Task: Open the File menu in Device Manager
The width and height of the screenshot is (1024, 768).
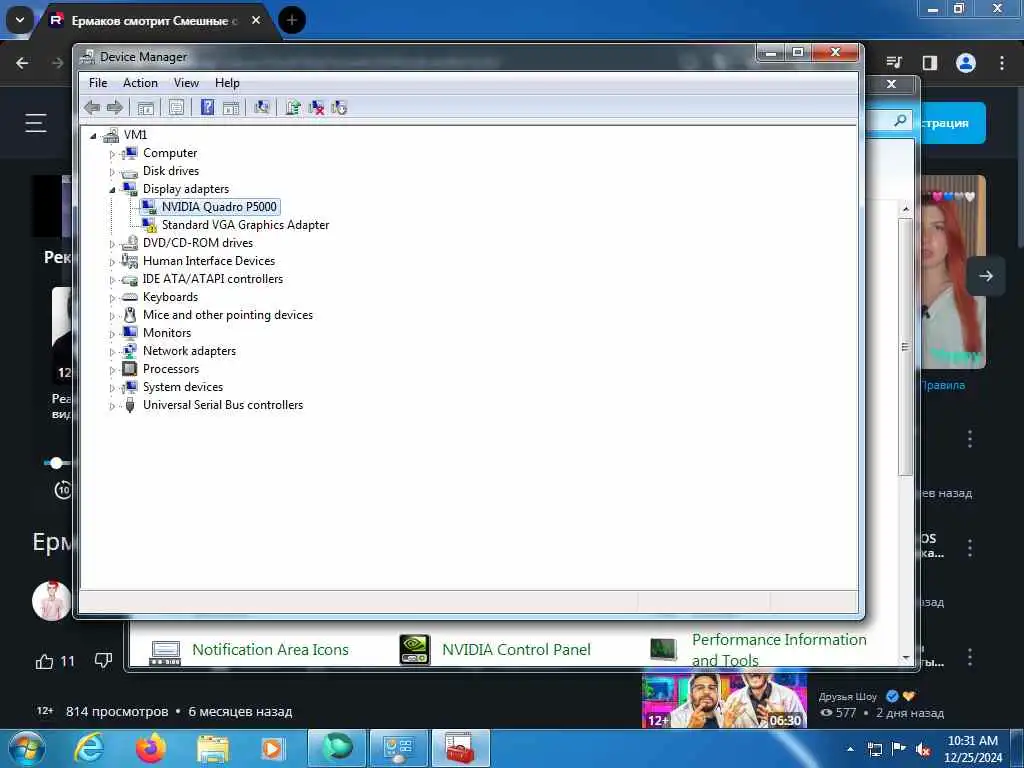Action: (98, 83)
